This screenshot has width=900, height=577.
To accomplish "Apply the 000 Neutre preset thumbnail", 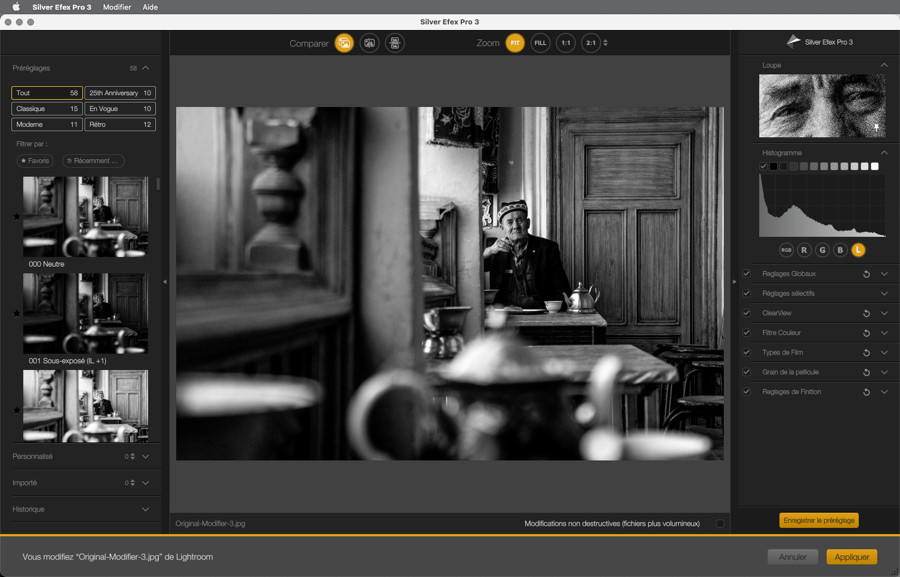I will [86, 216].
